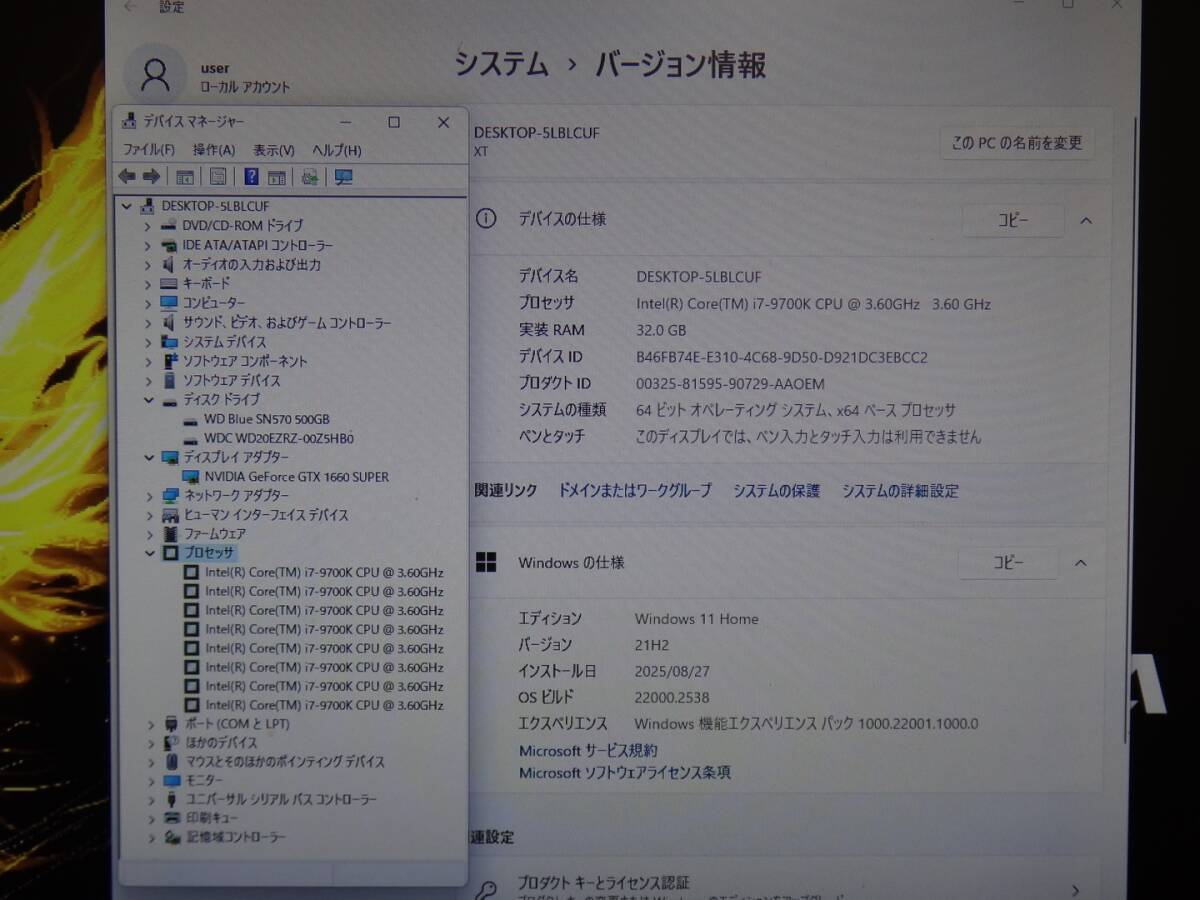Collapse the ディスプレイ アダプター node
This screenshot has width=1200, height=900.
coord(149,457)
